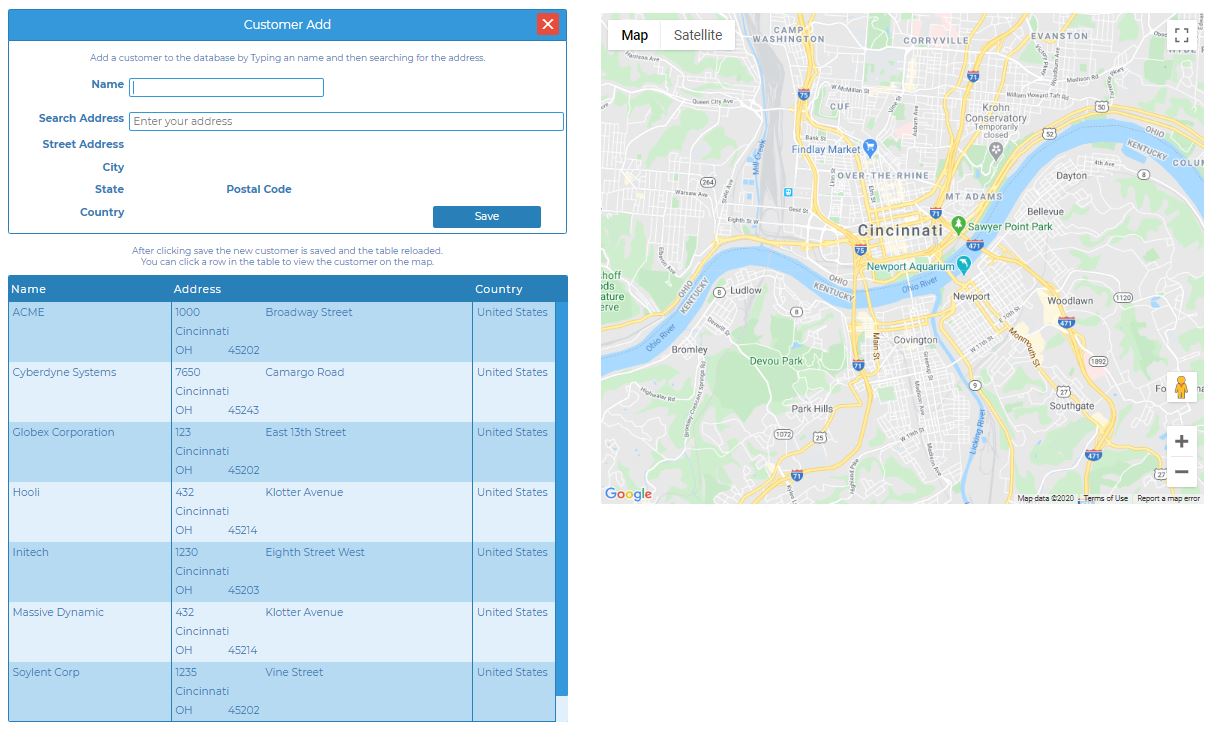Screen dimensions: 1221x739
Task: Click postal code 45243
Action: coord(243,410)
